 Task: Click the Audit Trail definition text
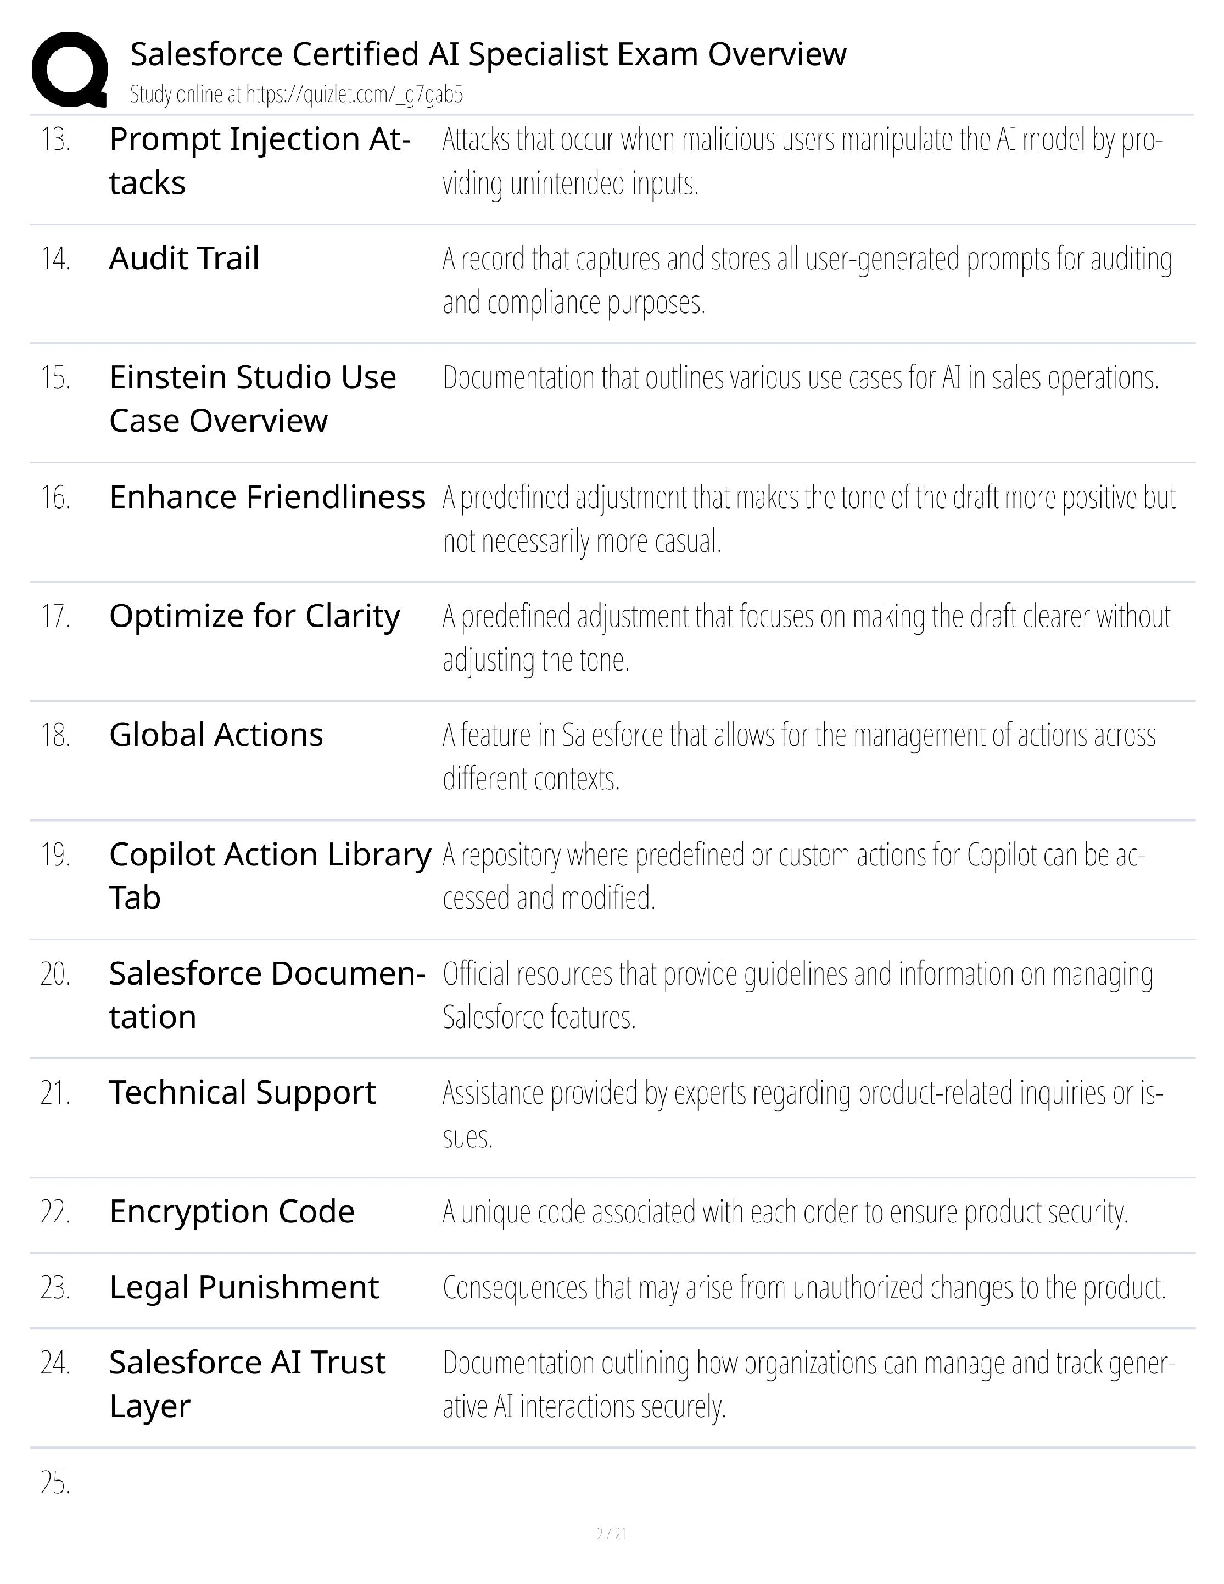coord(808,280)
